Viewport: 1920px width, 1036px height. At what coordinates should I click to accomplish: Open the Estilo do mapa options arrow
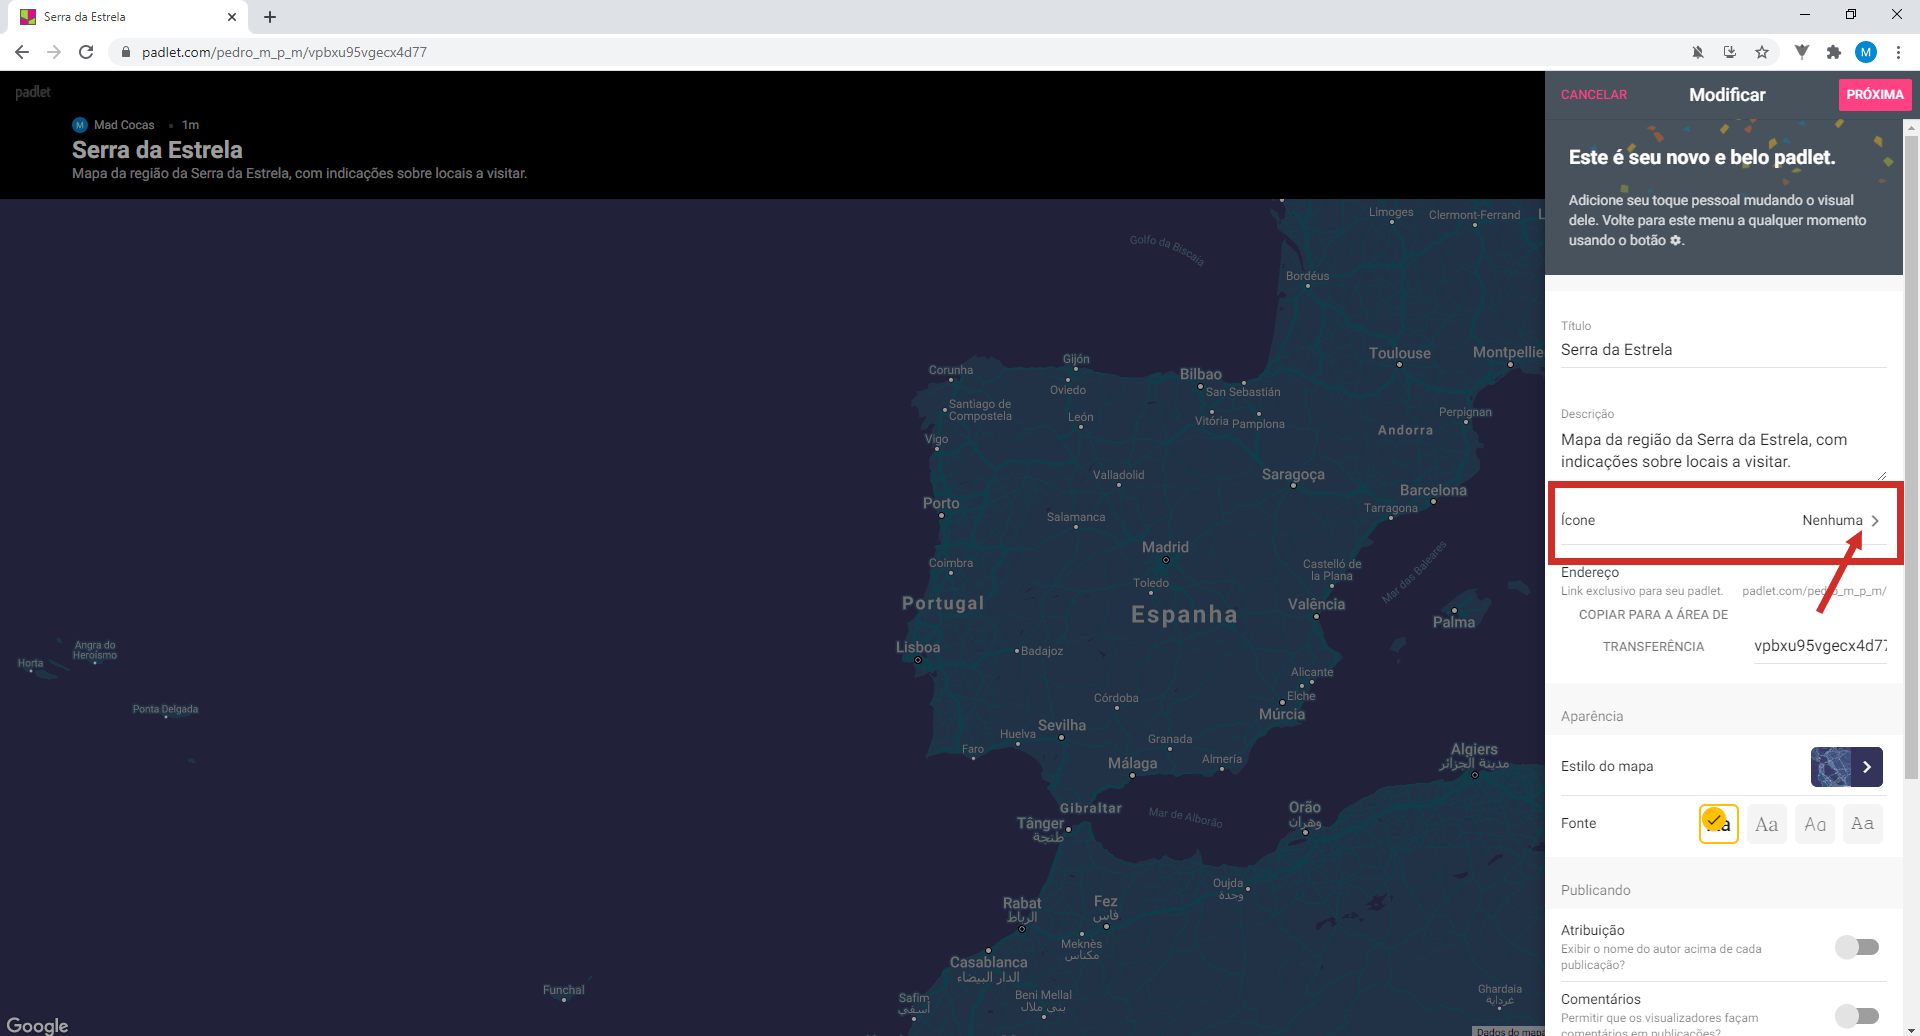(x=1867, y=767)
